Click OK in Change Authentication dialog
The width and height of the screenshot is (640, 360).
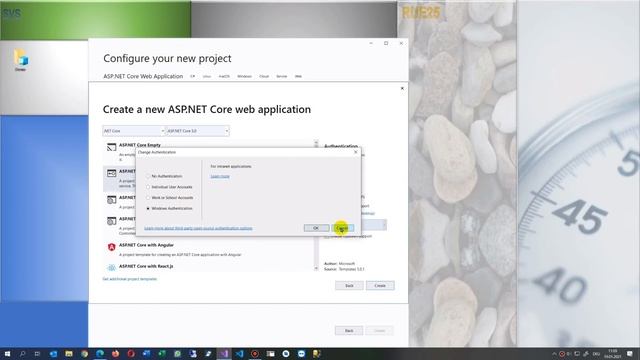point(316,228)
